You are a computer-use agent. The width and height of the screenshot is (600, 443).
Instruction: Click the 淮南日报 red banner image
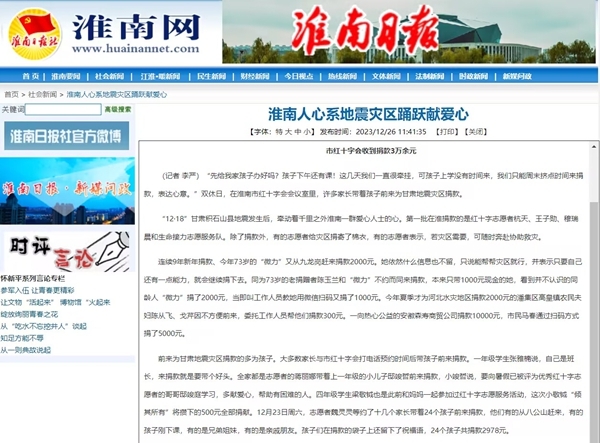coord(409,32)
